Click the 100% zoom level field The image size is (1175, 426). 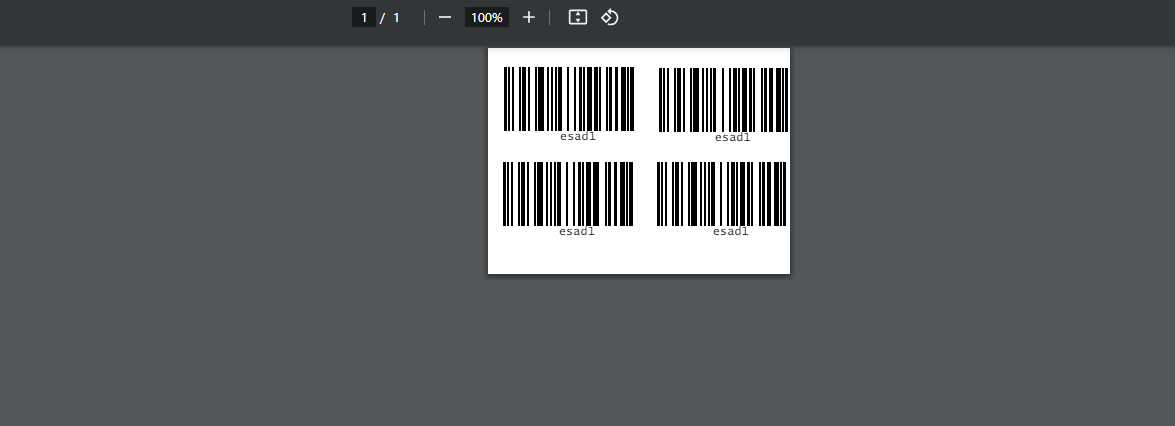click(487, 17)
